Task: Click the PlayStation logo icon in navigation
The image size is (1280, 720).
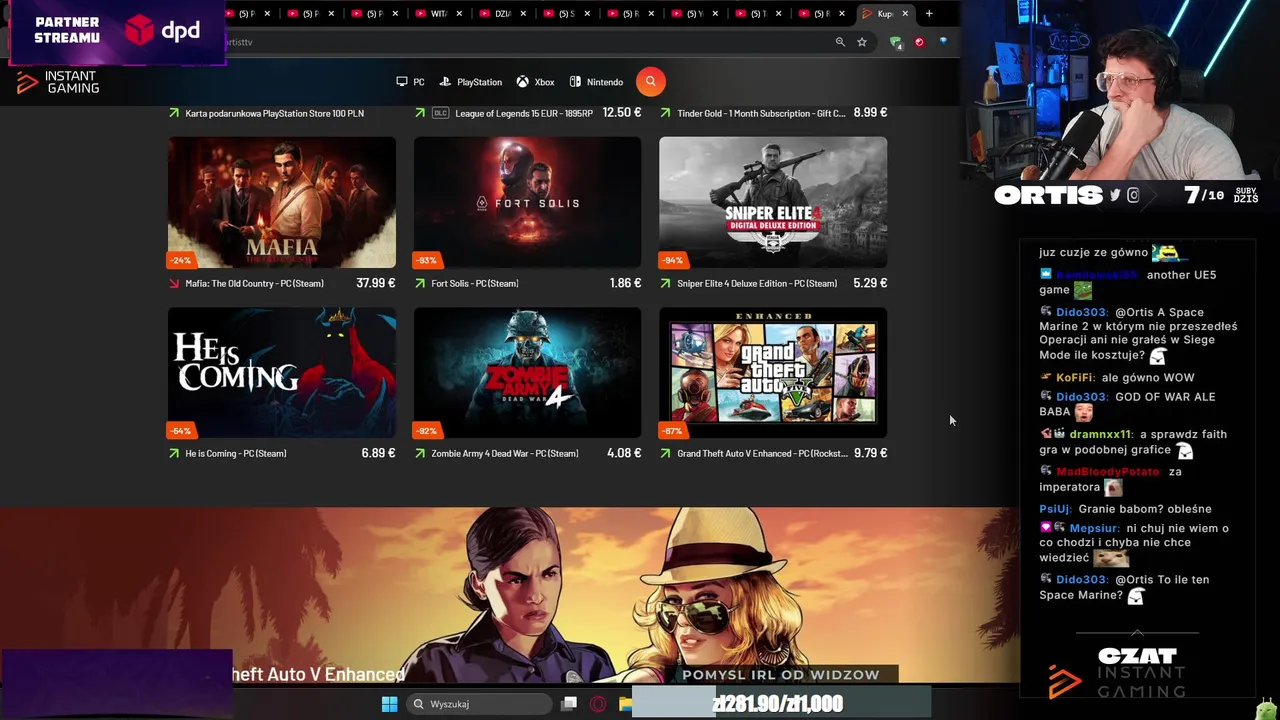Action: tap(445, 82)
